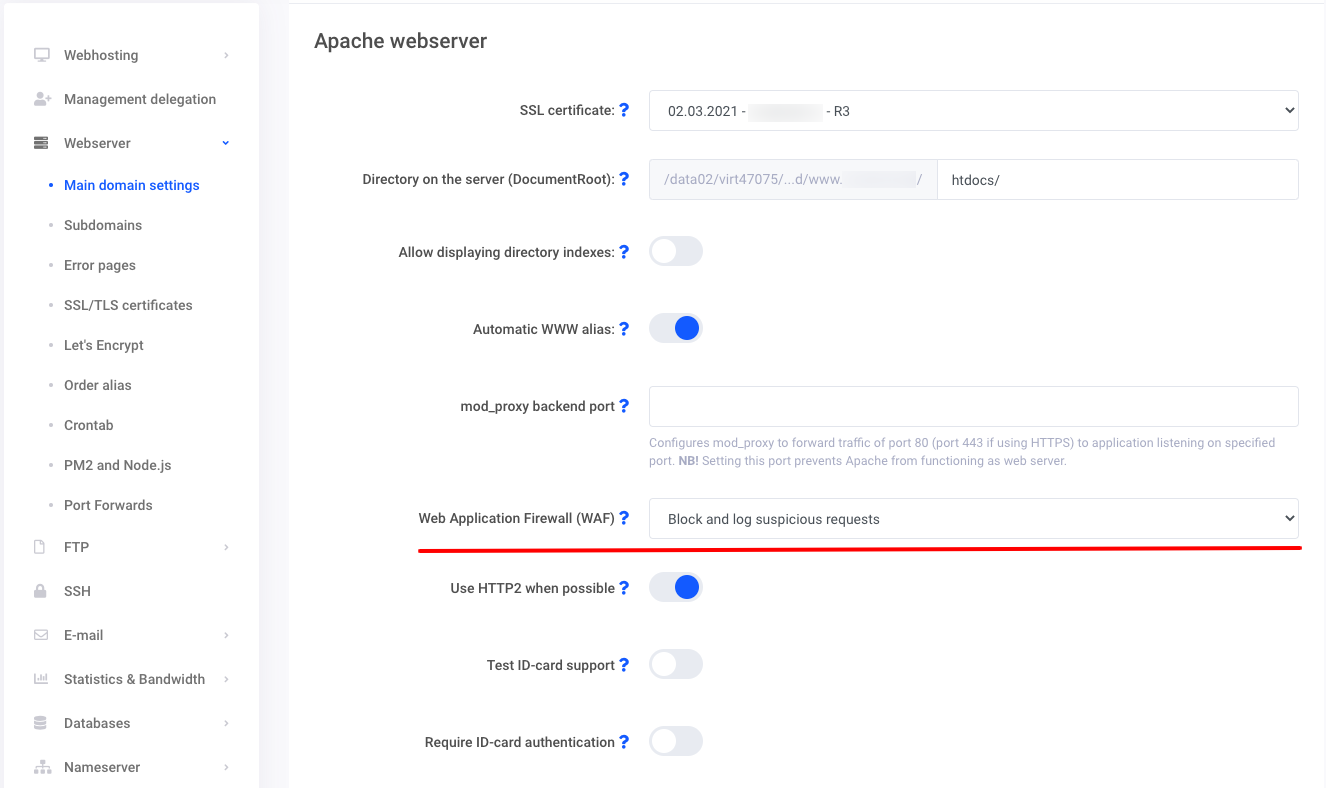Image resolution: width=1326 pixels, height=788 pixels.
Task: Open the Crontab page link
Action: 89,425
